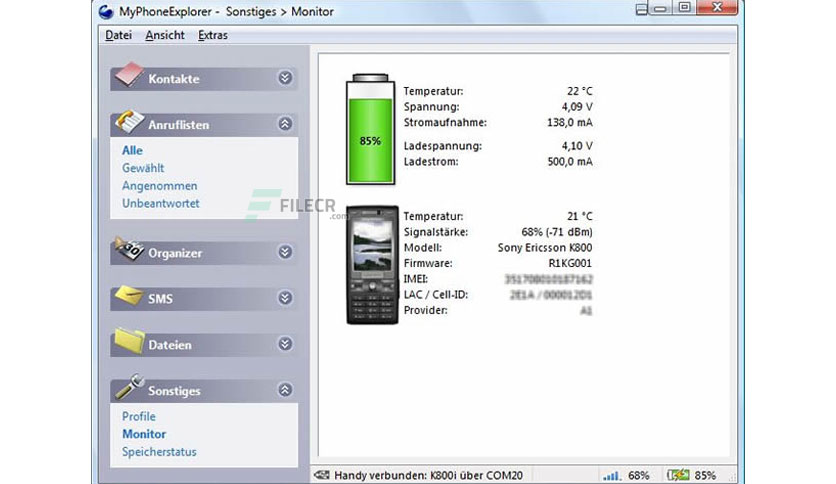Click the Signalstärke value 68% (-71 dBm)
This screenshot has width=836, height=484.
point(557,232)
